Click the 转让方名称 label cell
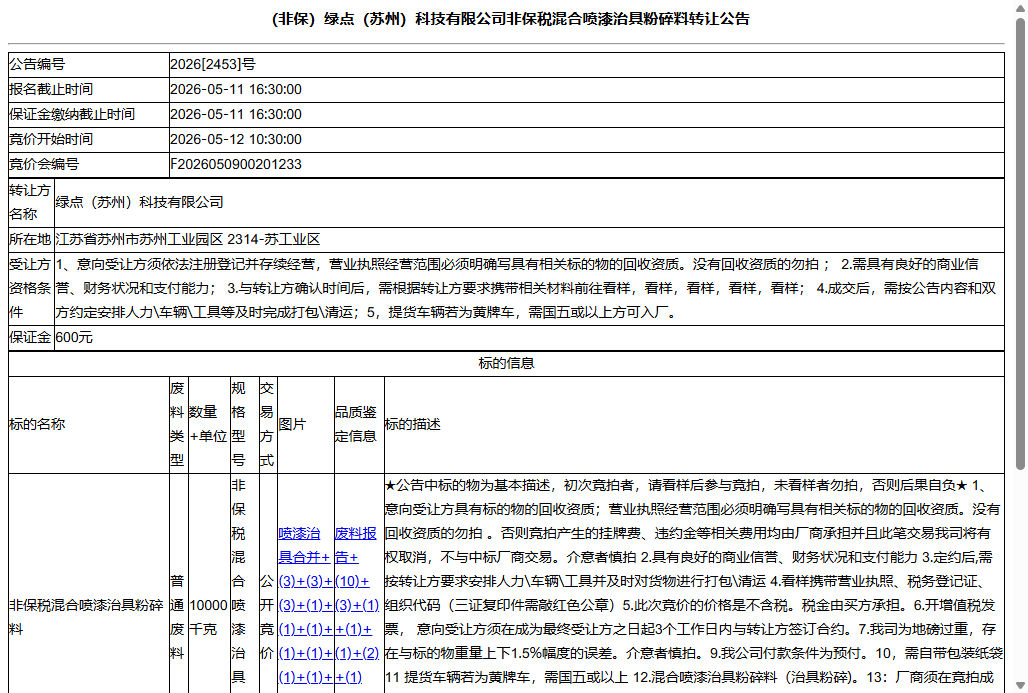The image size is (1028, 693). pyautogui.click(x=31, y=203)
